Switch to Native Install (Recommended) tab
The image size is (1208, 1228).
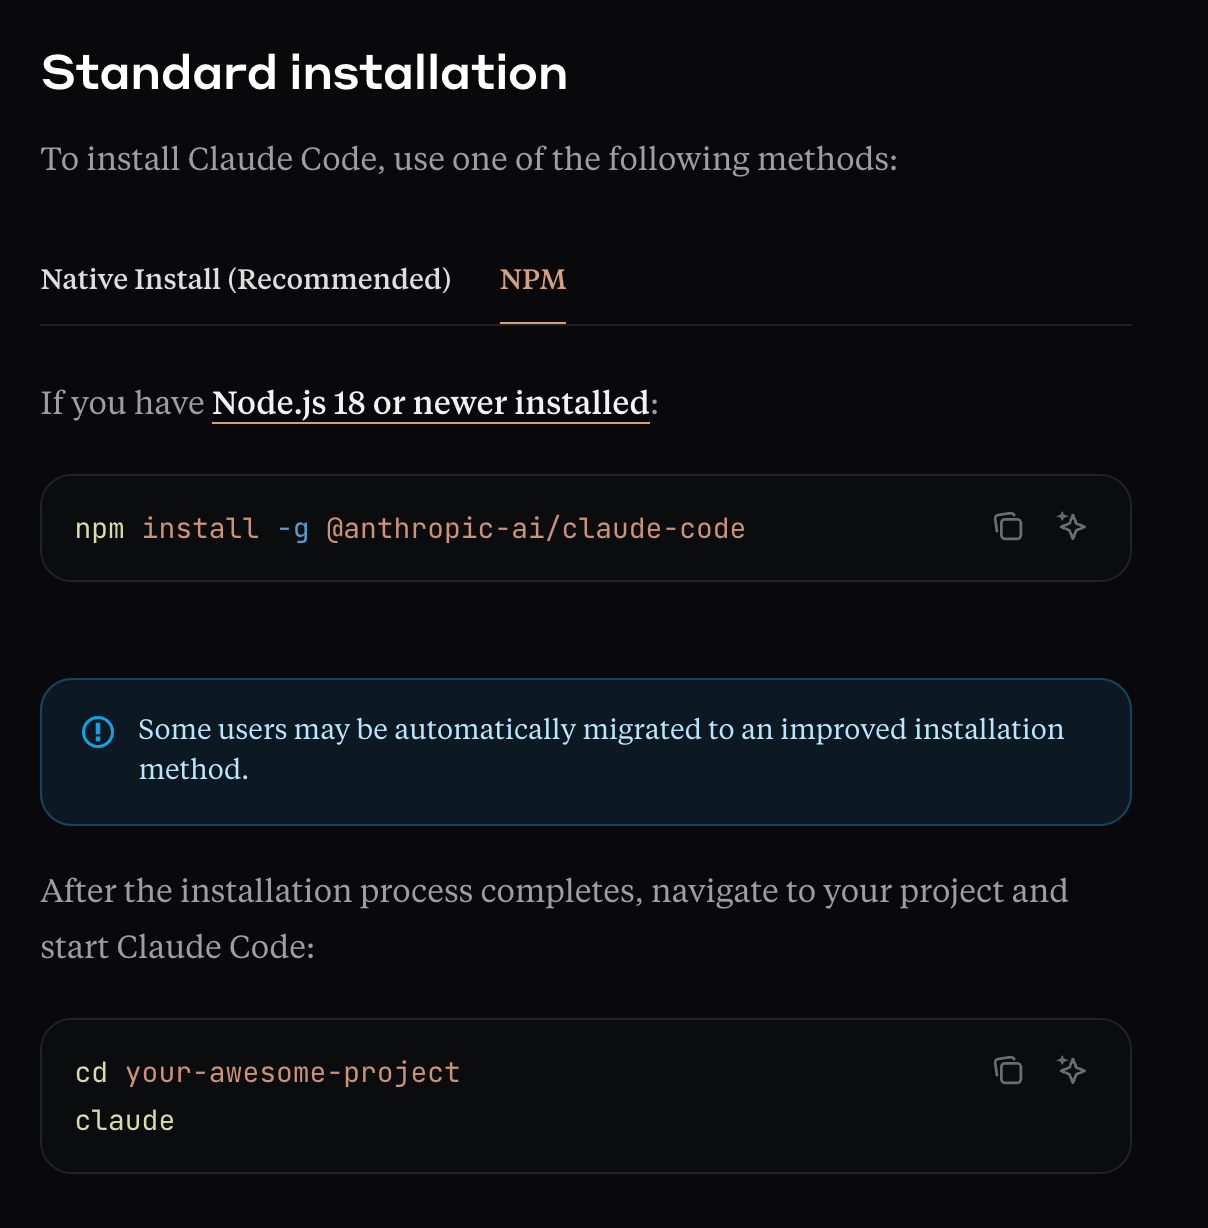(x=246, y=279)
